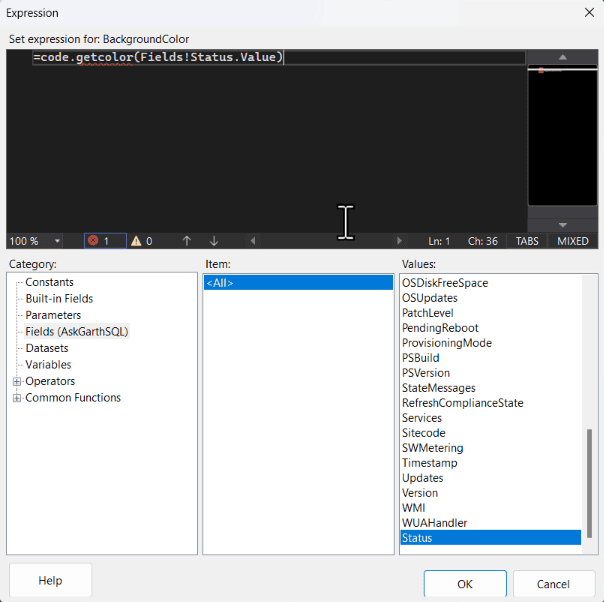Screen dimensions: 604x602
Task: Click the code minimap overview panel
Action: coord(562,135)
